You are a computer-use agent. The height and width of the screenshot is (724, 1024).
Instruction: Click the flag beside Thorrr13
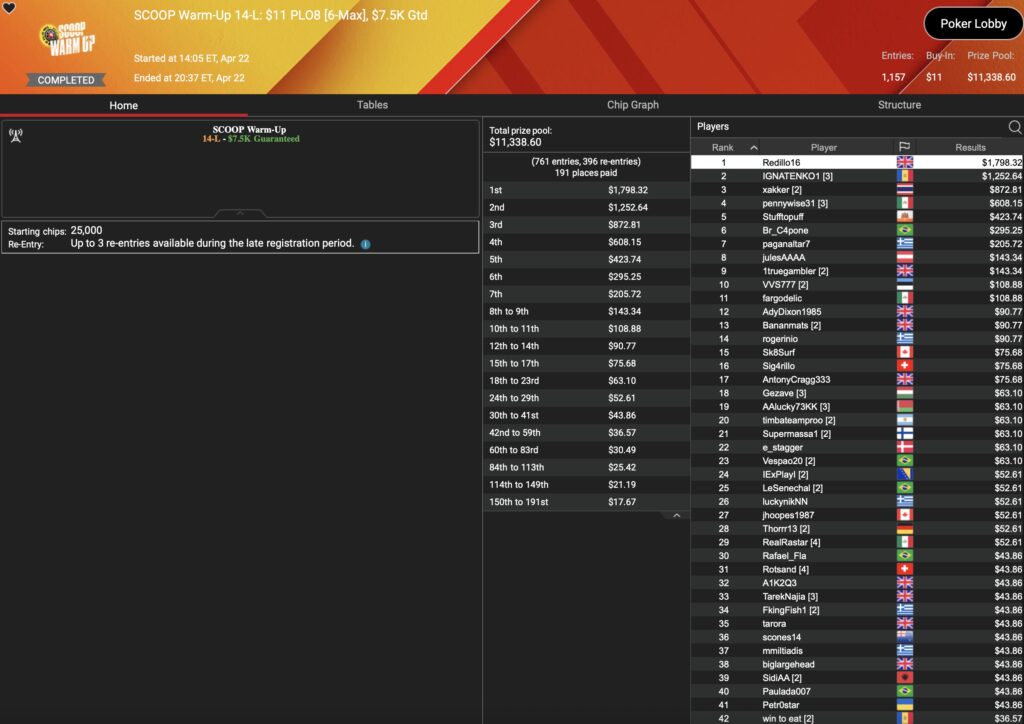pos(904,529)
